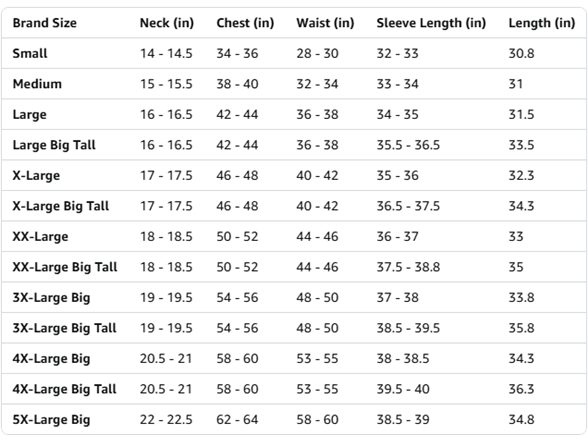Select the Small size row label

point(30,53)
